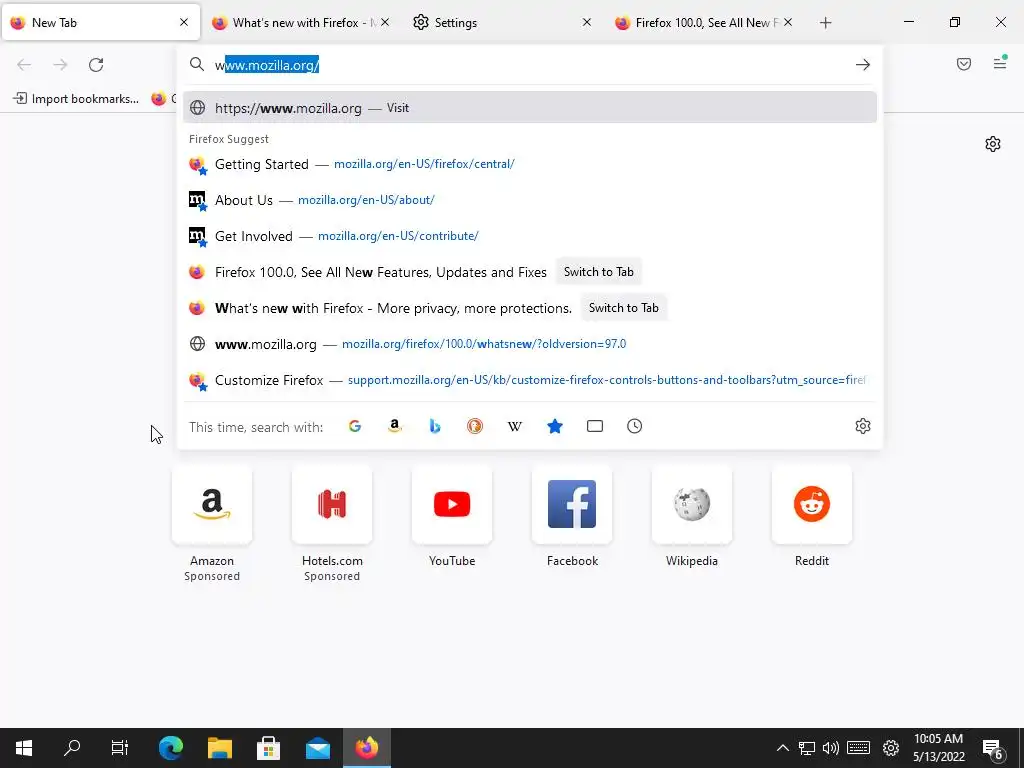Open About Us bookmark suggestion
This screenshot has height=768, width=1024.
click(x=530, y=200)
